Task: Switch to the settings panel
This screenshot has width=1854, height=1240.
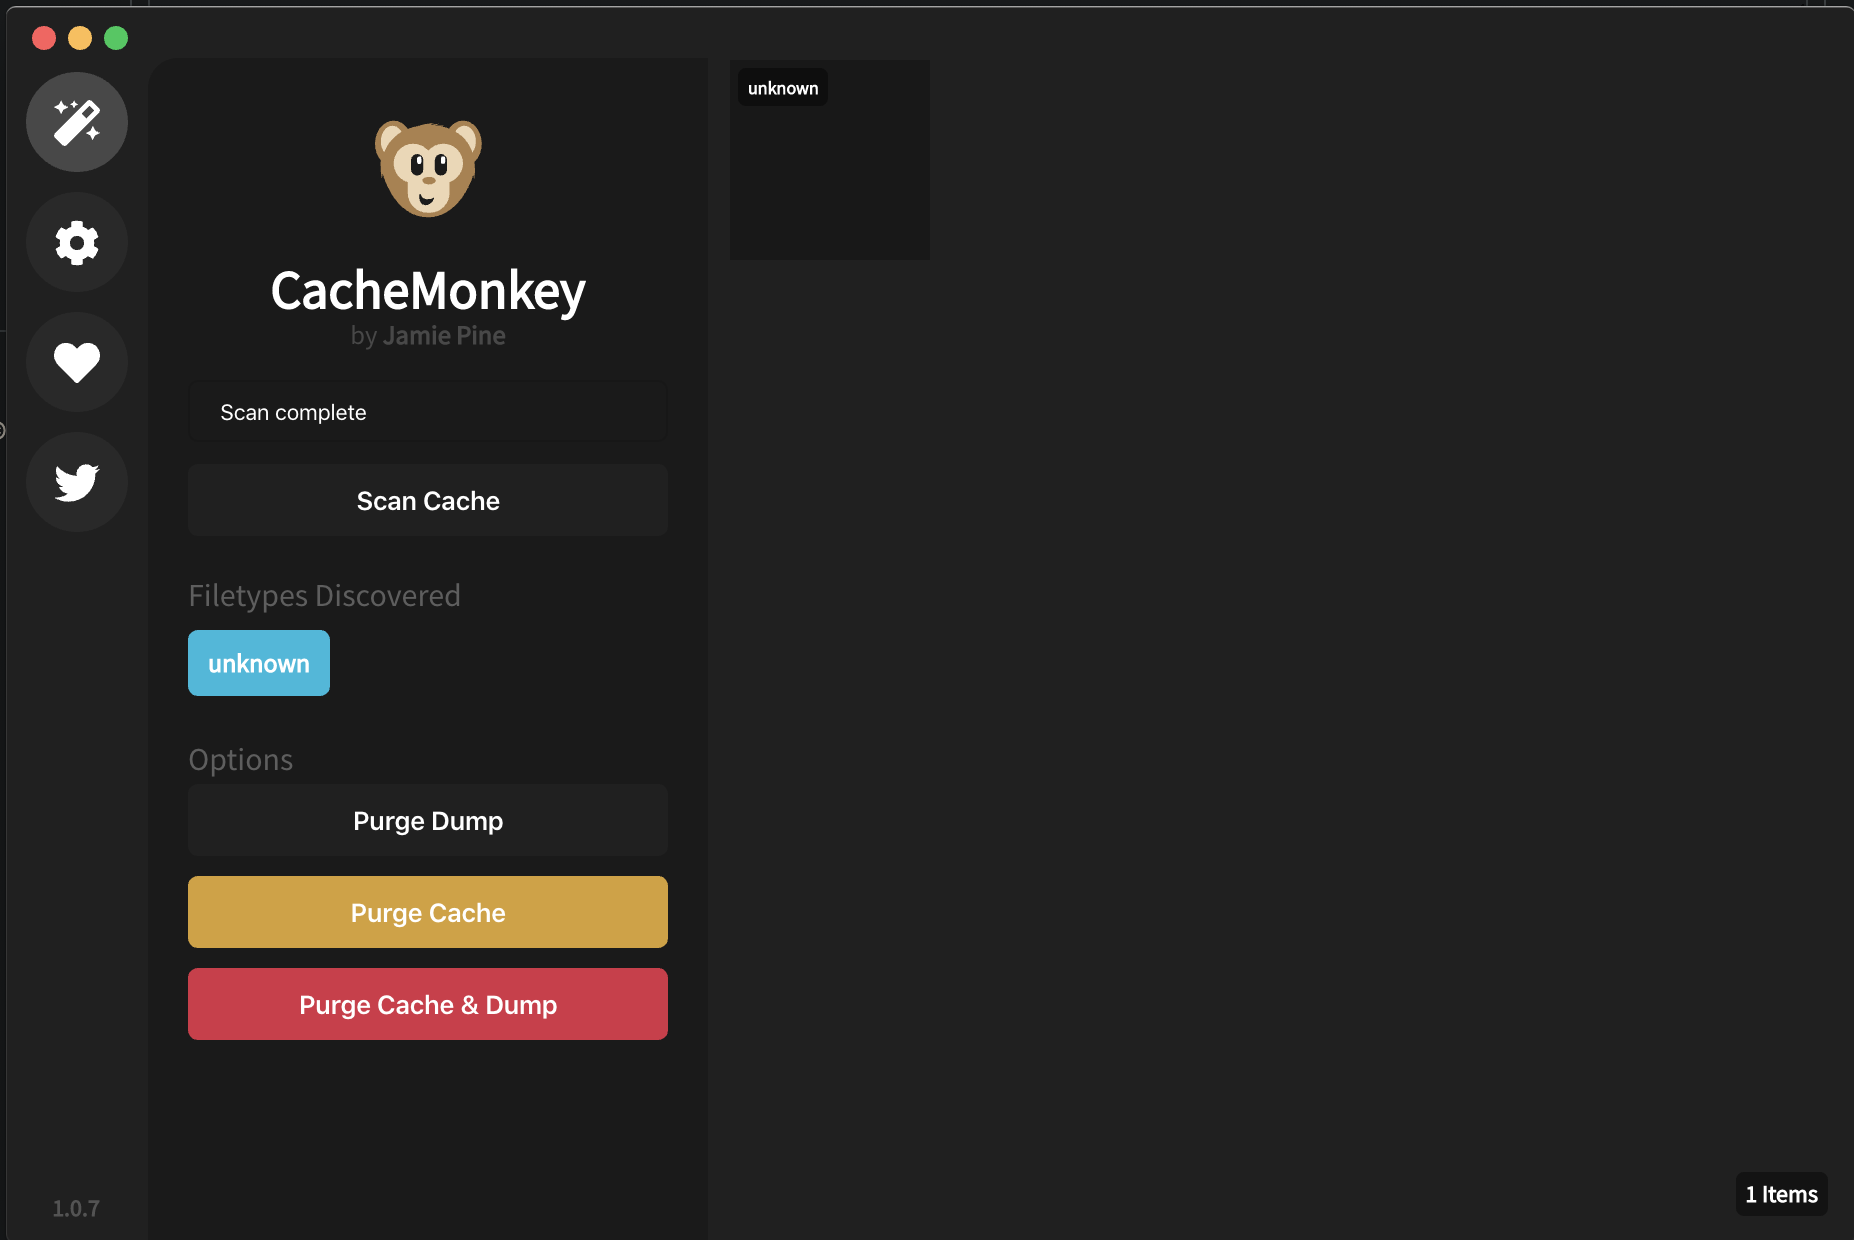Action: 77,242
